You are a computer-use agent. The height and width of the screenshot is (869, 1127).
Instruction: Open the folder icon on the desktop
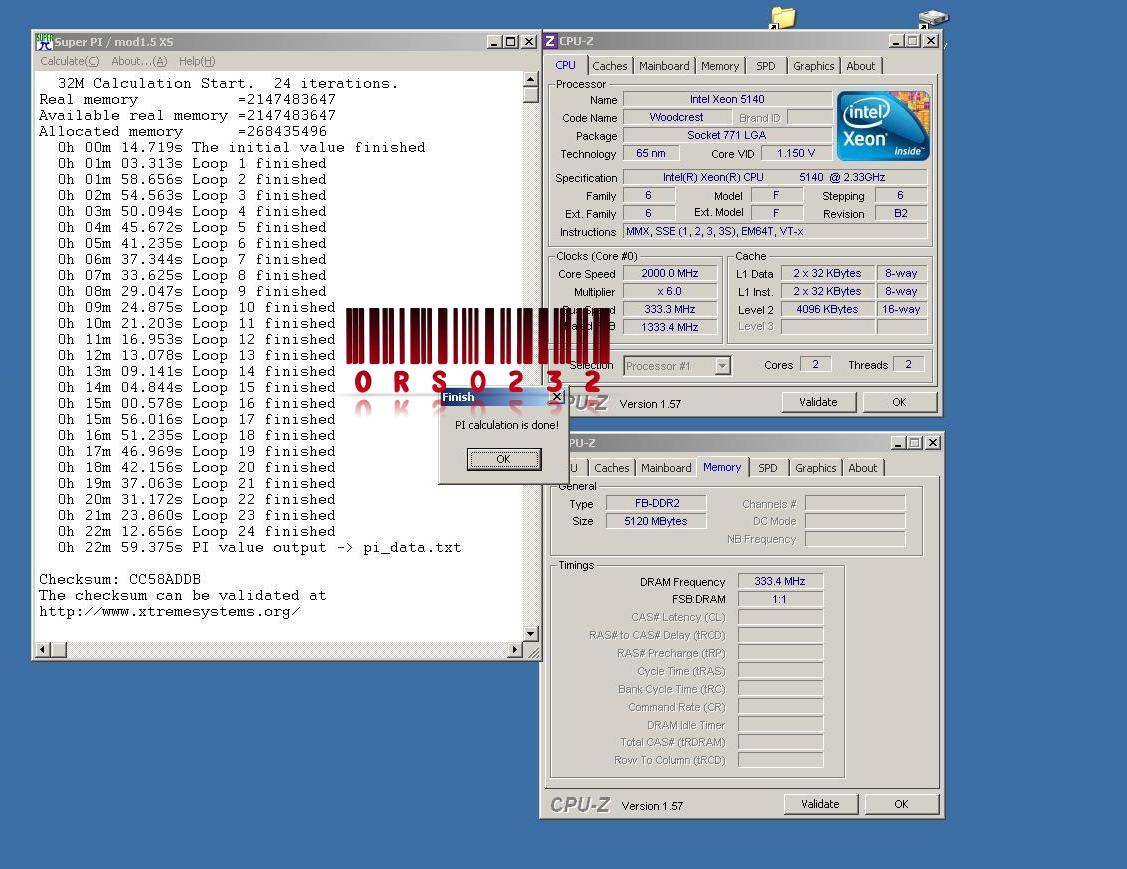783,17
